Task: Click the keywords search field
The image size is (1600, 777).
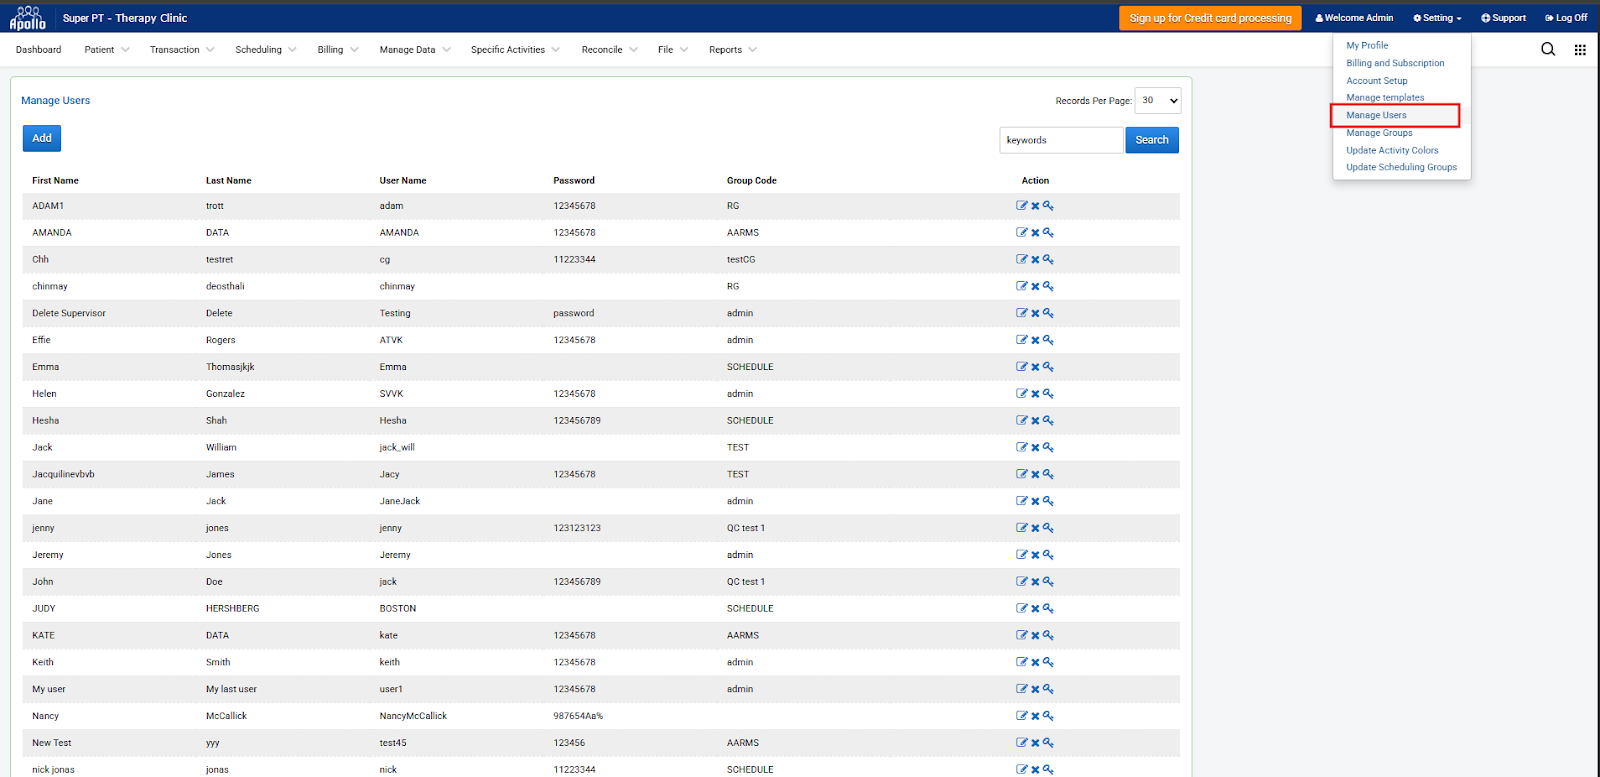Action: tap(1060, 140)
